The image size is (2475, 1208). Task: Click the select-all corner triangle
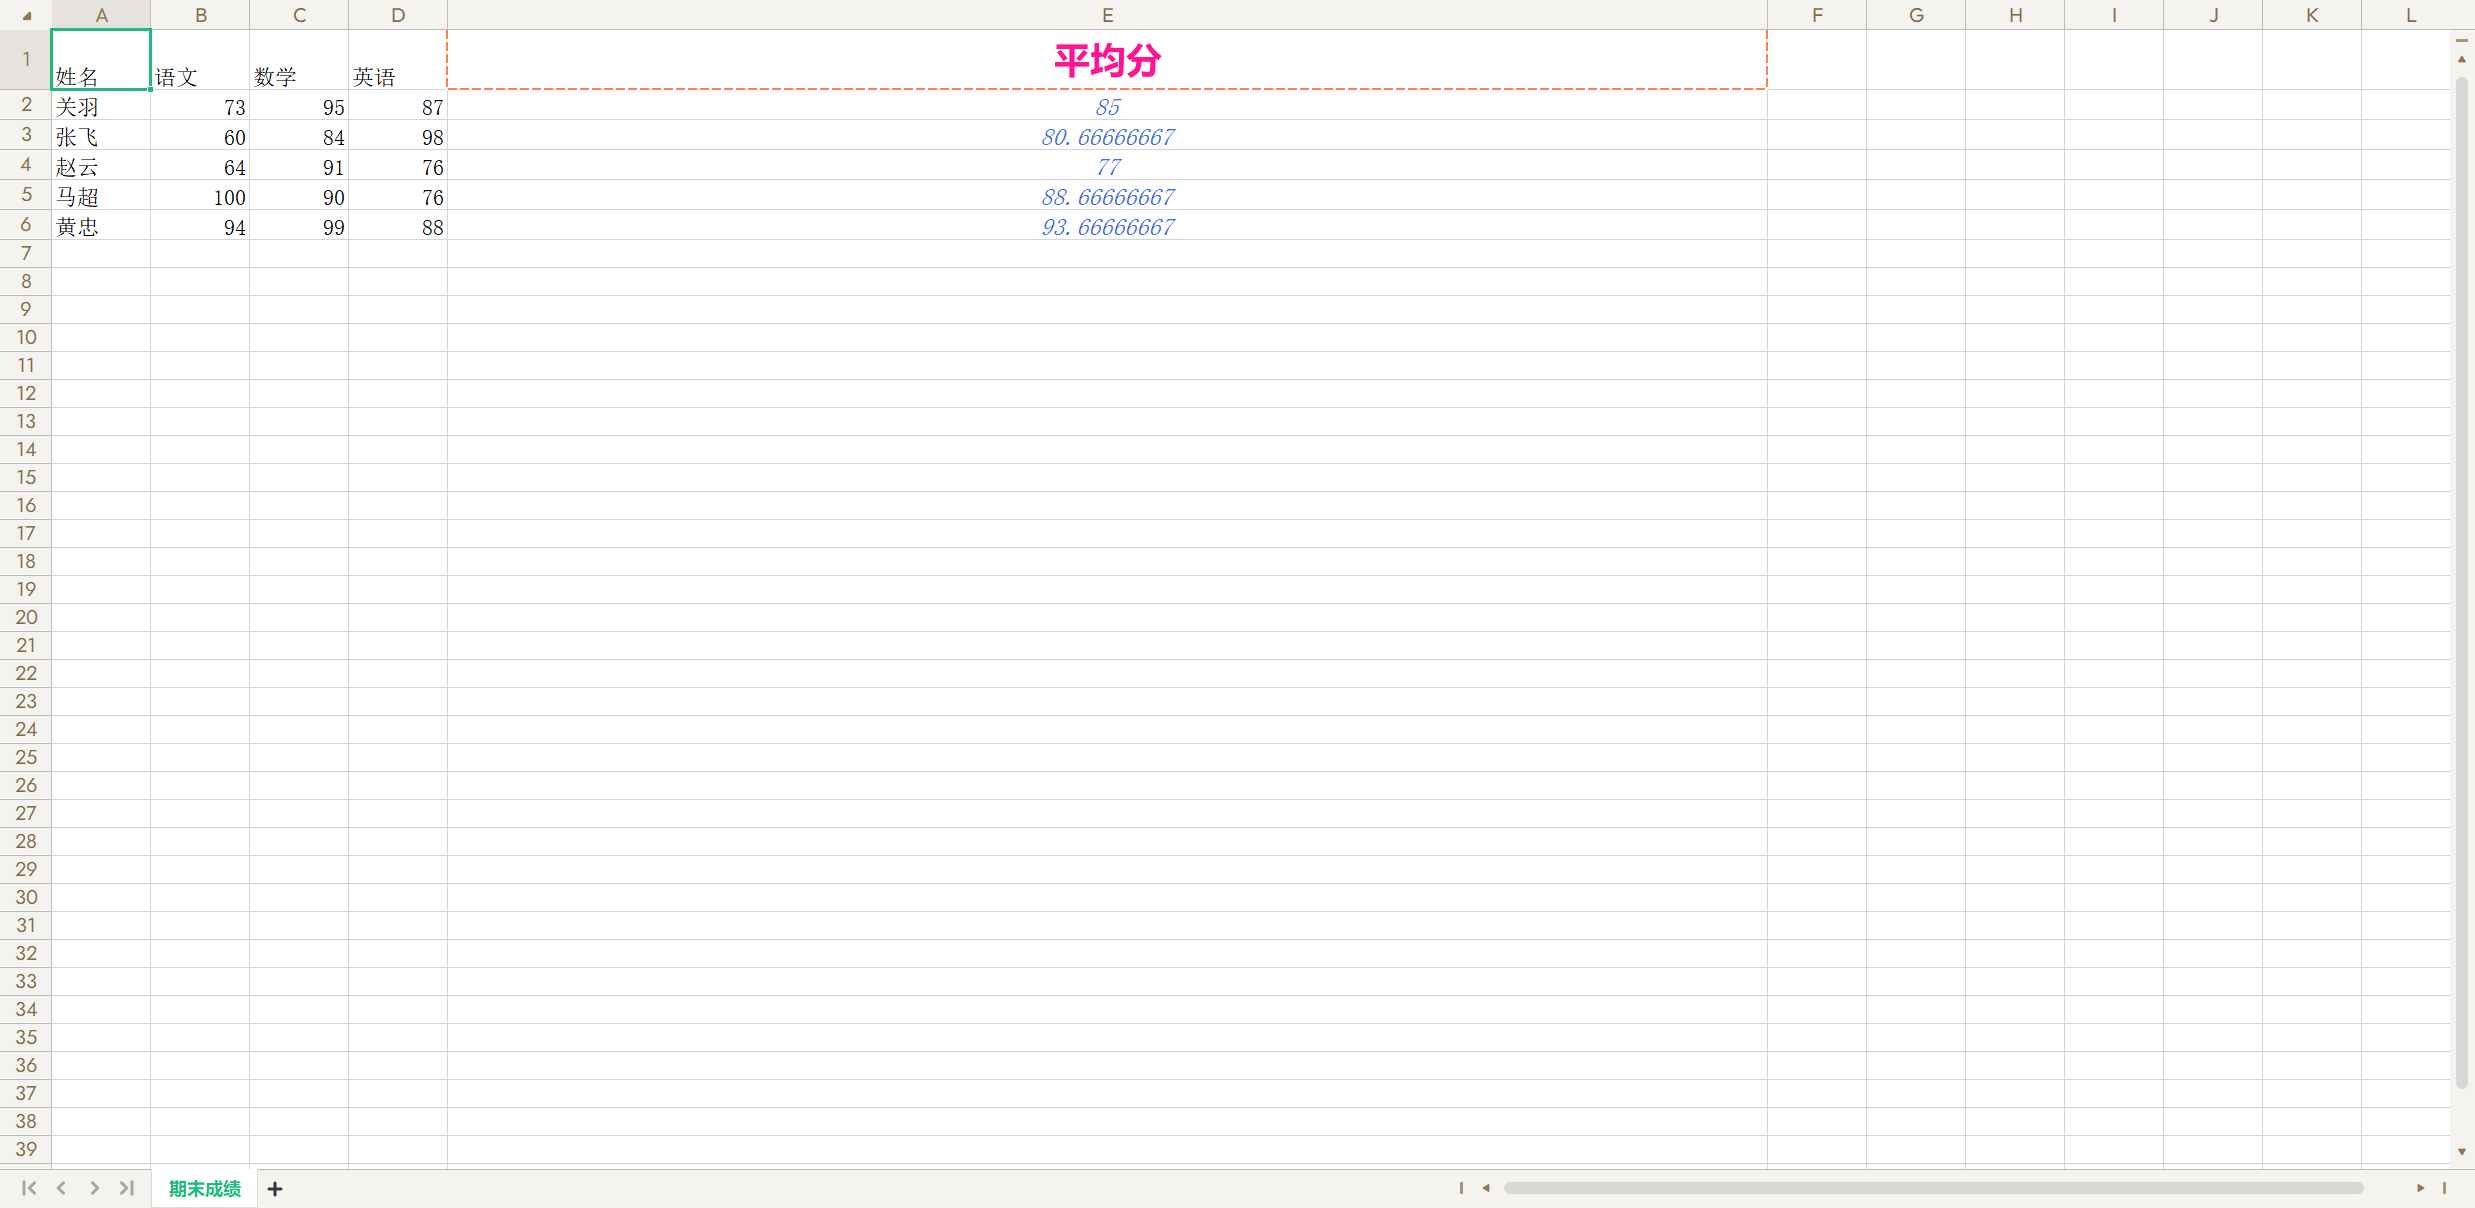point(26,15)
